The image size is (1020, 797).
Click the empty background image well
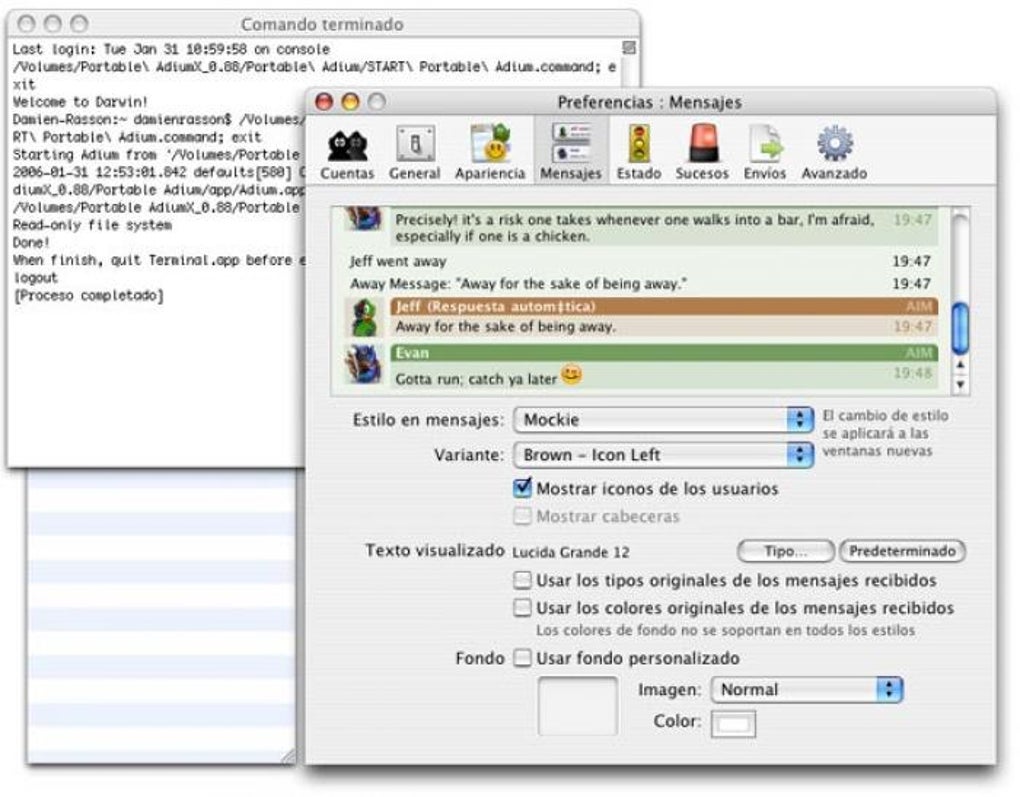(x=578, y=706)
